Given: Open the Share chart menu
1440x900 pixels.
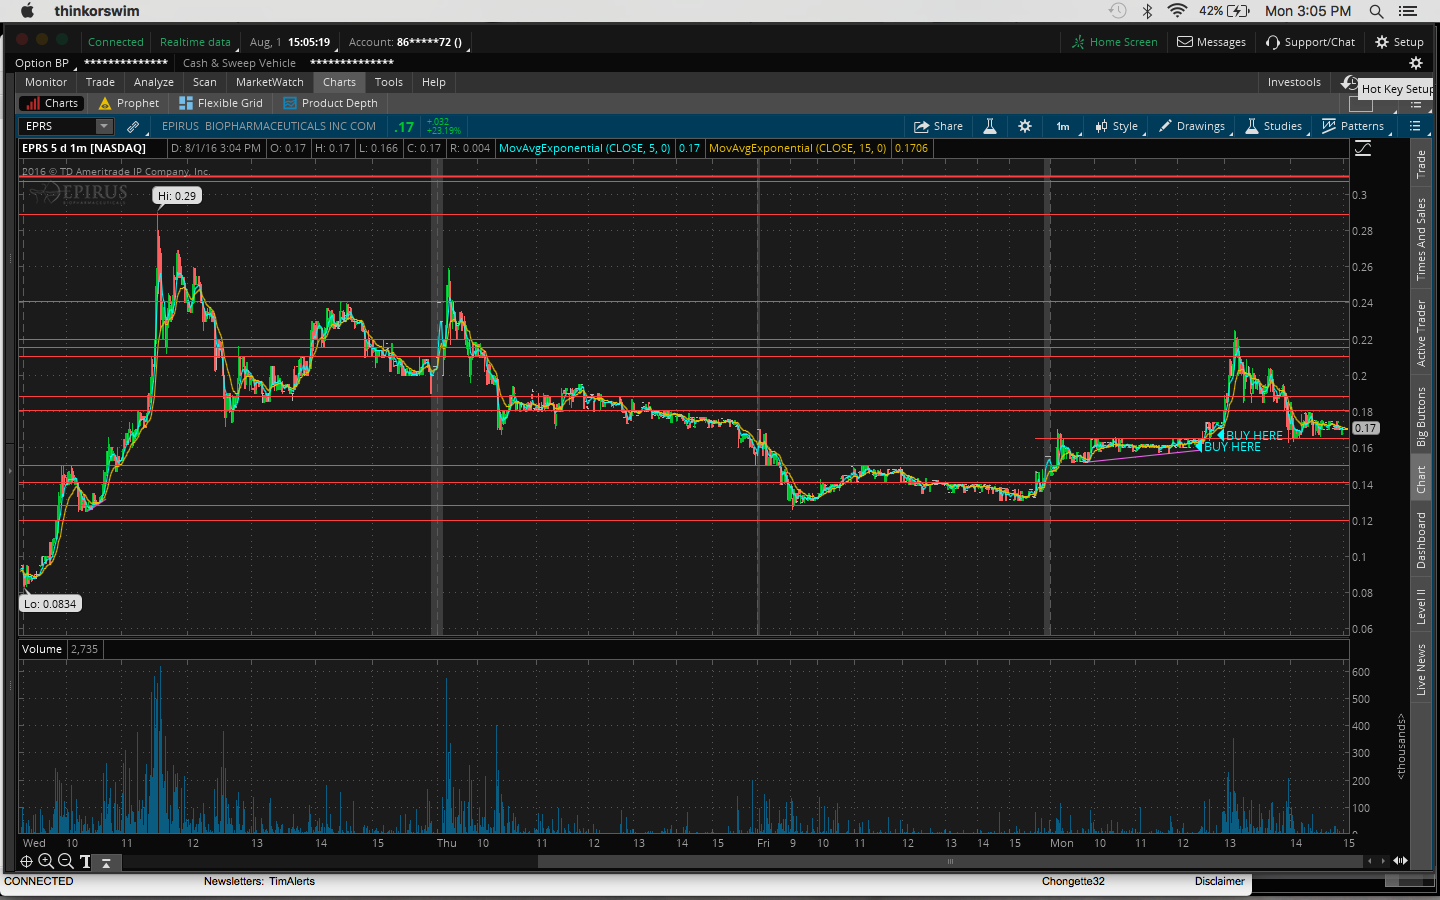Looking at the screenshot, I should [938, 126].
